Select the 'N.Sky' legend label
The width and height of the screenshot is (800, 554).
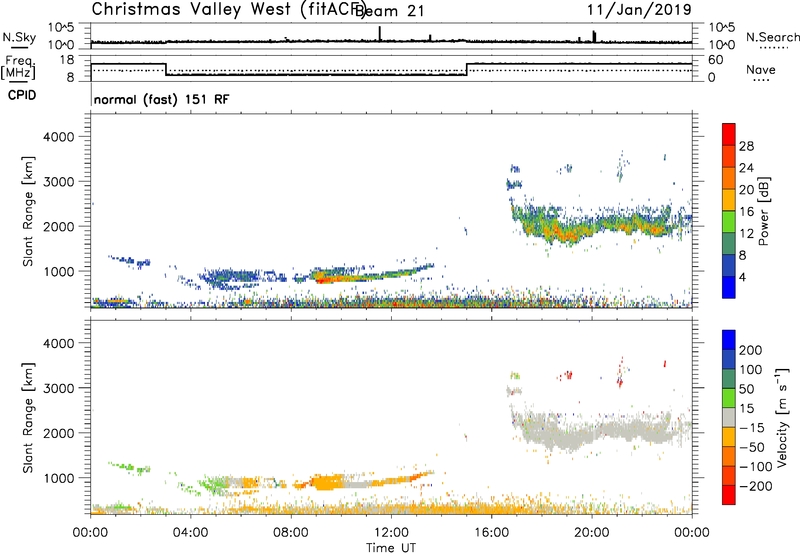[19, 37]
